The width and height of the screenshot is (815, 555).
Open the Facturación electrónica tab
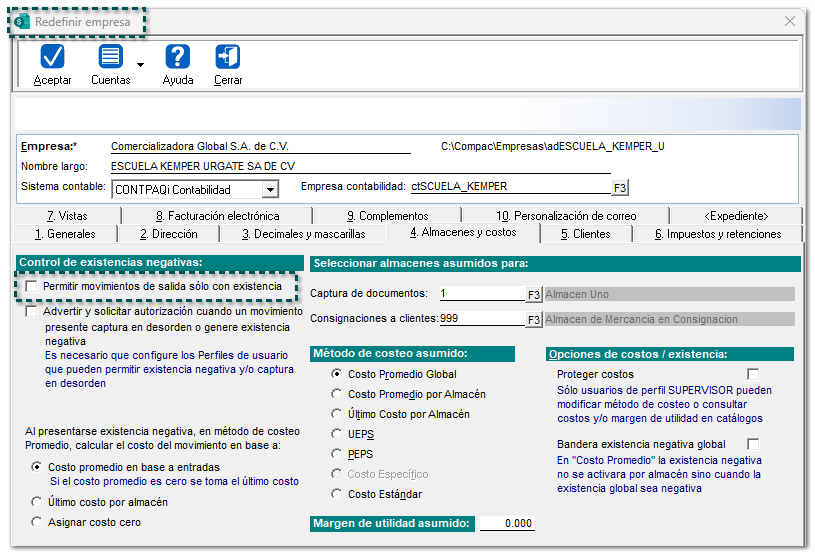216,215
